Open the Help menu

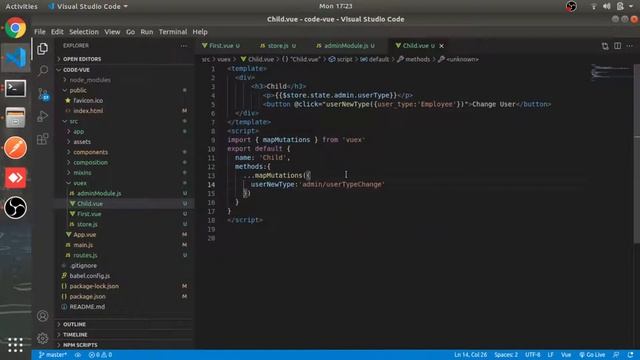click(x=200, y=32)
